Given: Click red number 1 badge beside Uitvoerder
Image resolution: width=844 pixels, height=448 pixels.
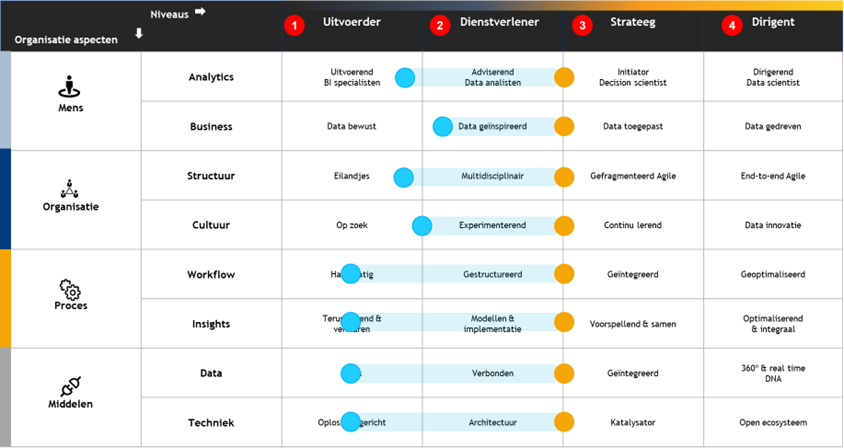Looking at the screenshot, I should click(x=293, y=26).
